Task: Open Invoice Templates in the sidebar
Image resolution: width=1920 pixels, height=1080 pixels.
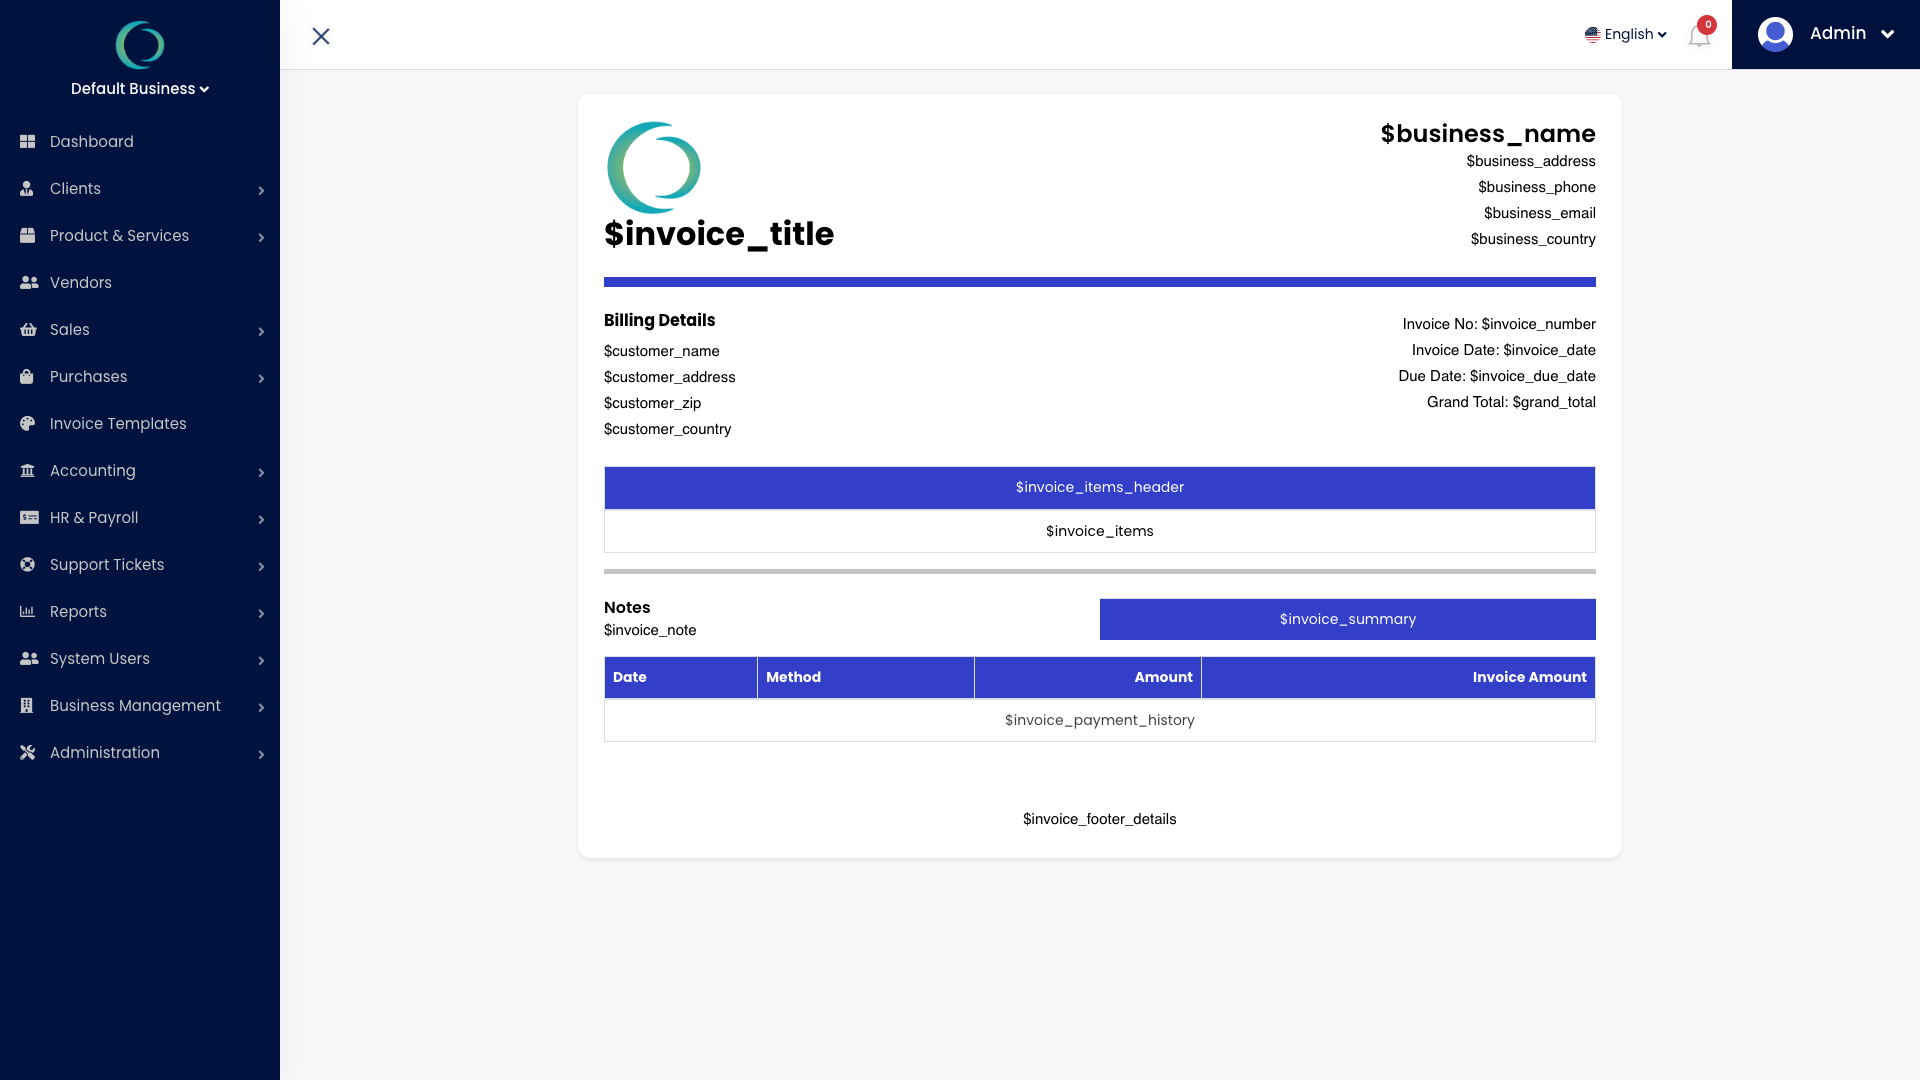Action: pyautogui.click(x=117, y=423)
